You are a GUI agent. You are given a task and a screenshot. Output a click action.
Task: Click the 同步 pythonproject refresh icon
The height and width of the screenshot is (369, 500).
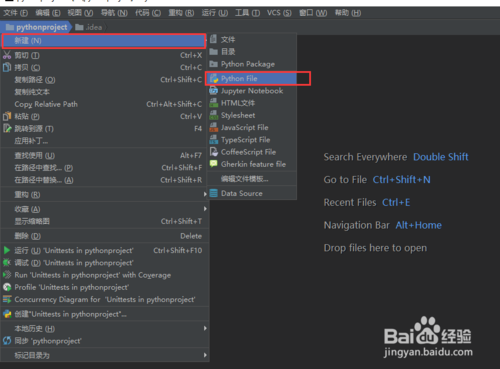7,341
